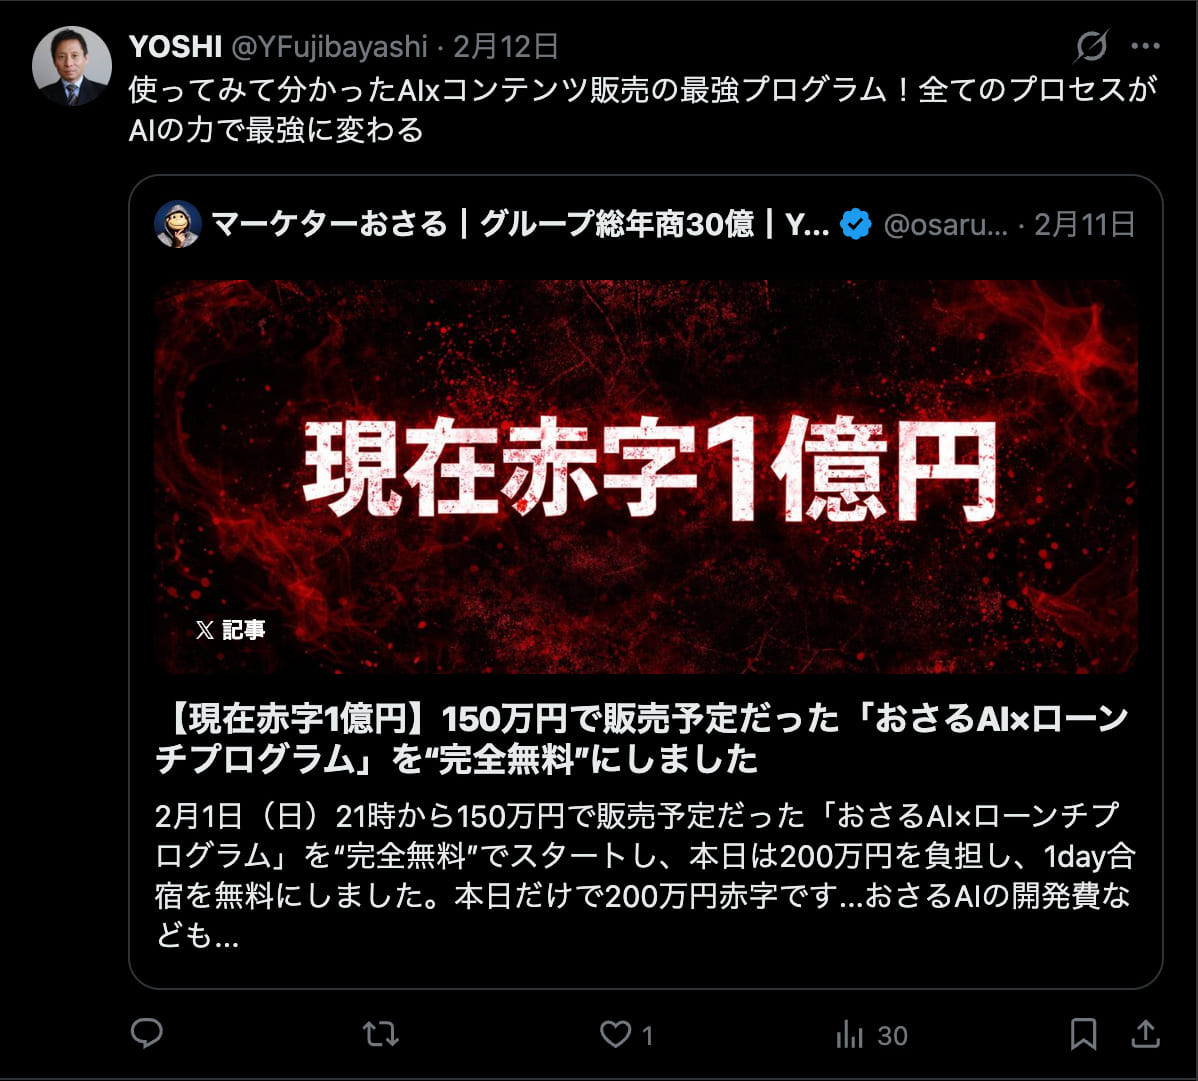This screenshot has height=1081, width=1198.
Task: Click the article preview text starting 2月1日
Action: pos(645,875)
